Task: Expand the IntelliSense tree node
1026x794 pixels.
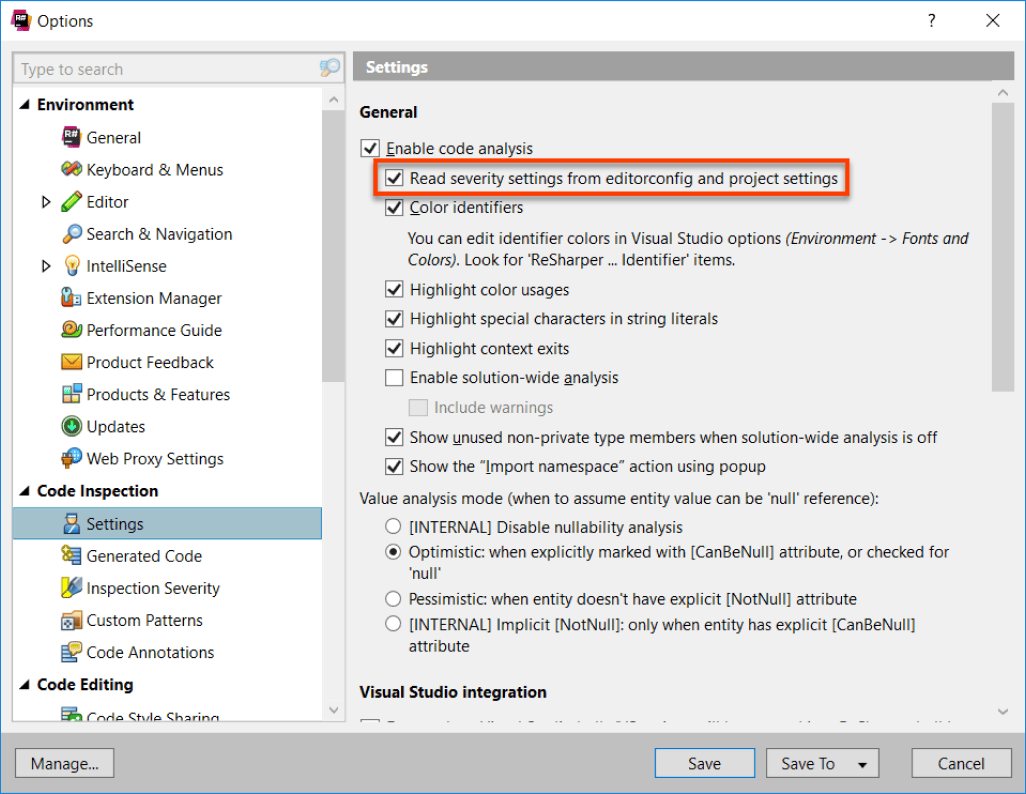Action: click(46, 265)
